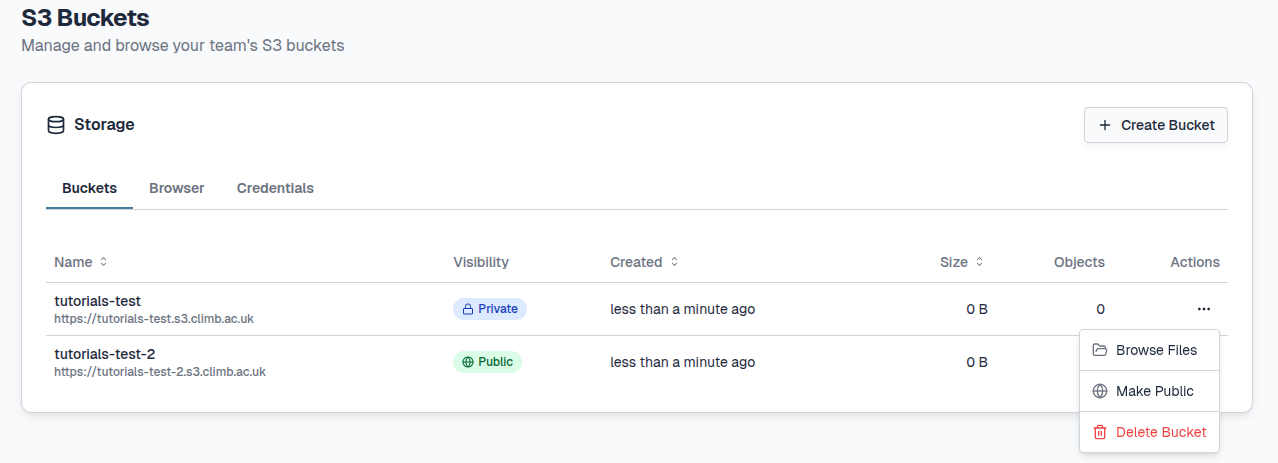Click the Objects column header
The height and width of the screenshot is (463, 1278).
click(1079, 262)
